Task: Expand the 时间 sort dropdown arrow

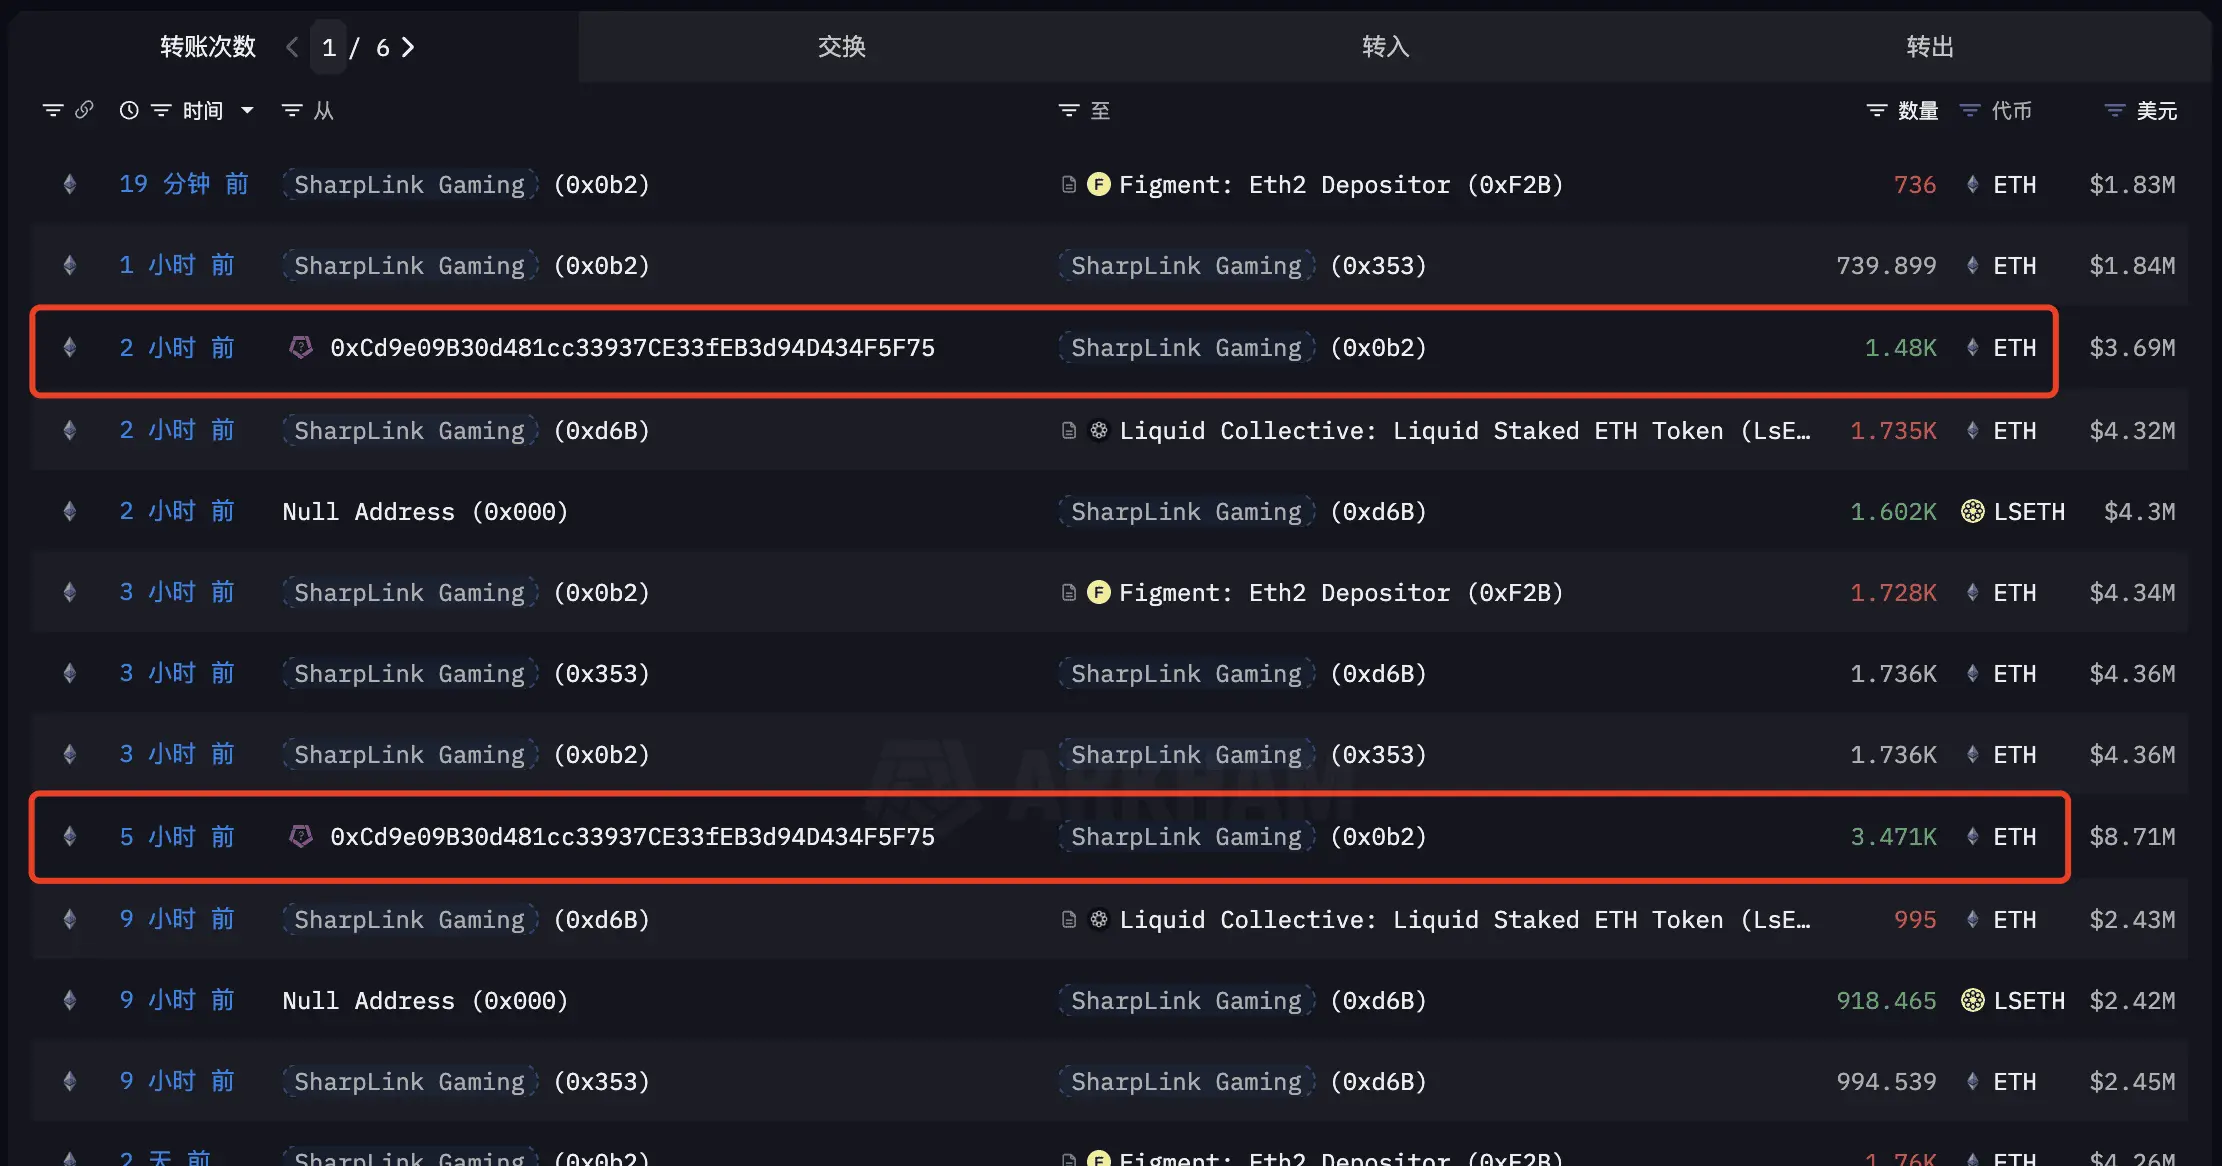Action: click(247, 110)
